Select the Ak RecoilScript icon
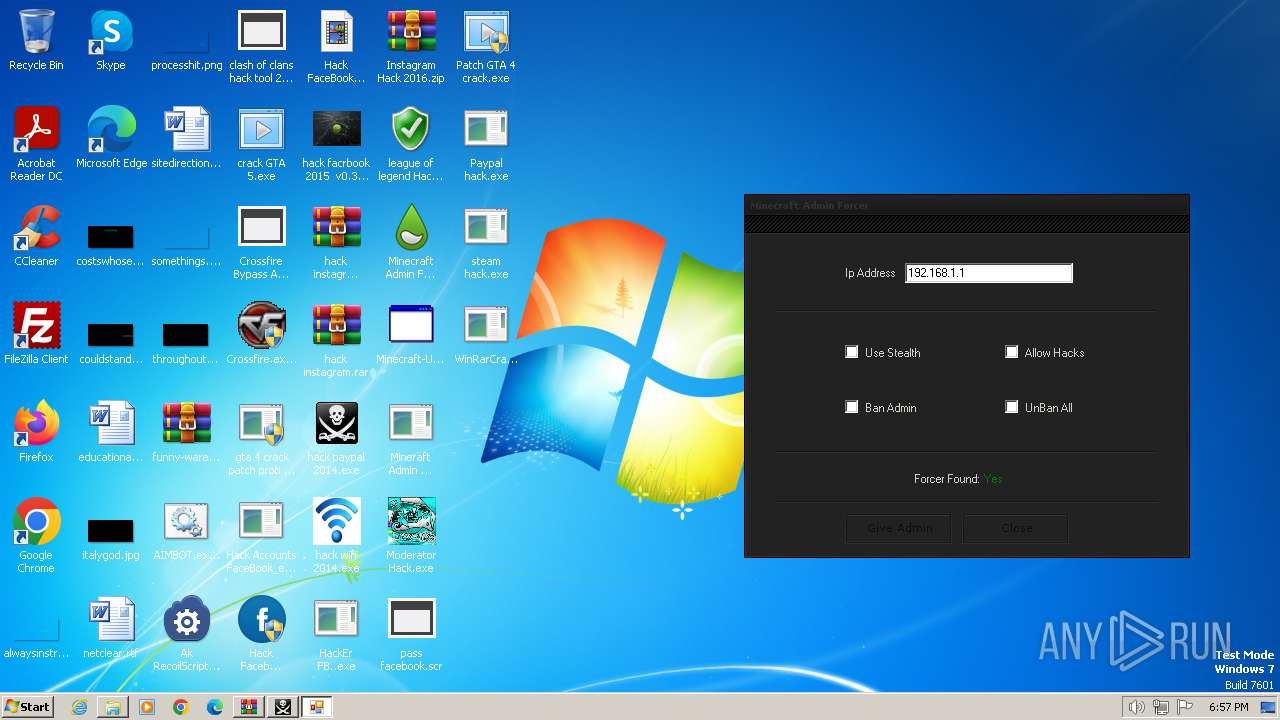The image size is (1280, 720). click(186, 634)
